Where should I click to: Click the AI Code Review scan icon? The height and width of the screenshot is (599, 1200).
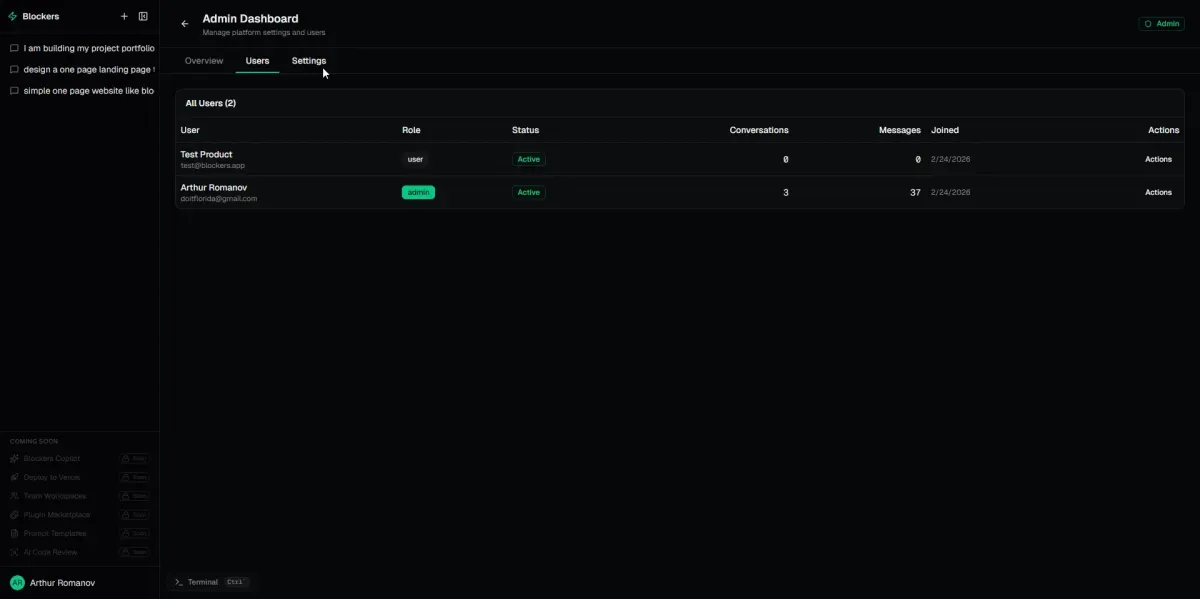coord(14,552)
